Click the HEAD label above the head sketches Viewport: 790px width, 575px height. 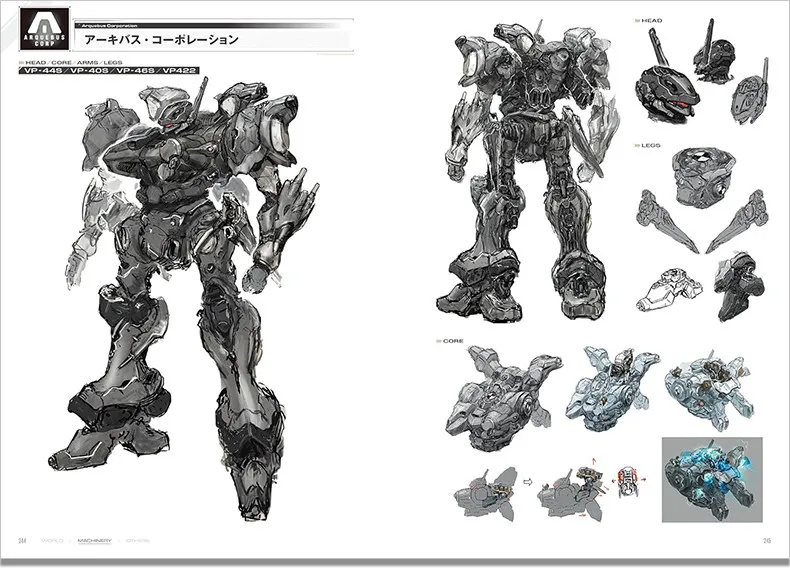(x=651, y=21)
